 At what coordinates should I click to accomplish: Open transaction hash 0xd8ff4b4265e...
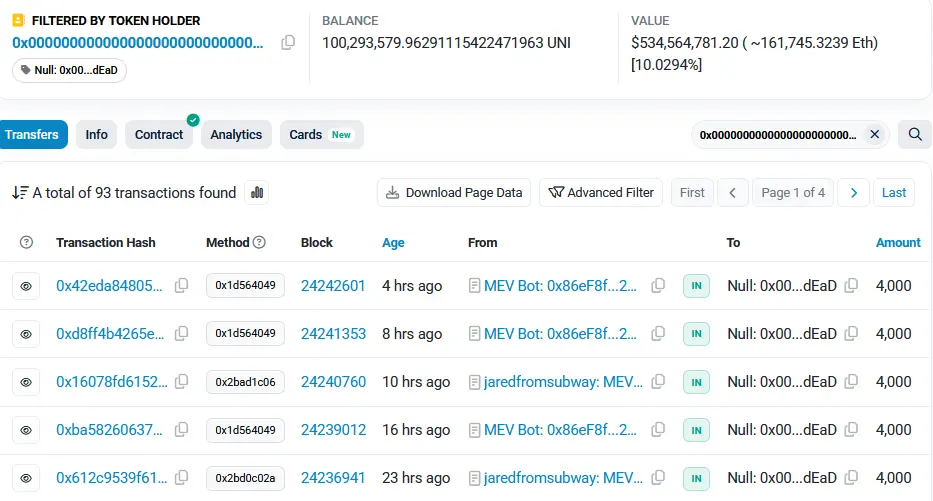coord(110,334)
